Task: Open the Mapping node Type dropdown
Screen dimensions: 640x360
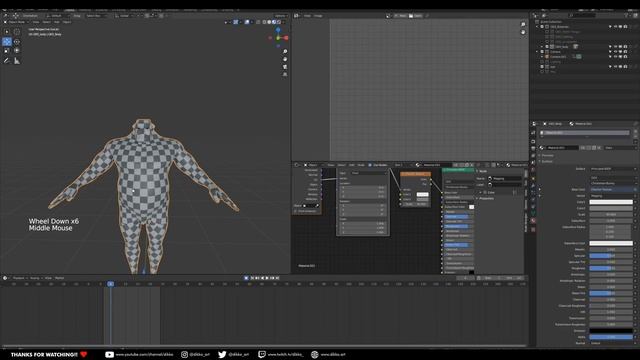Action: [x=369, y=173]
